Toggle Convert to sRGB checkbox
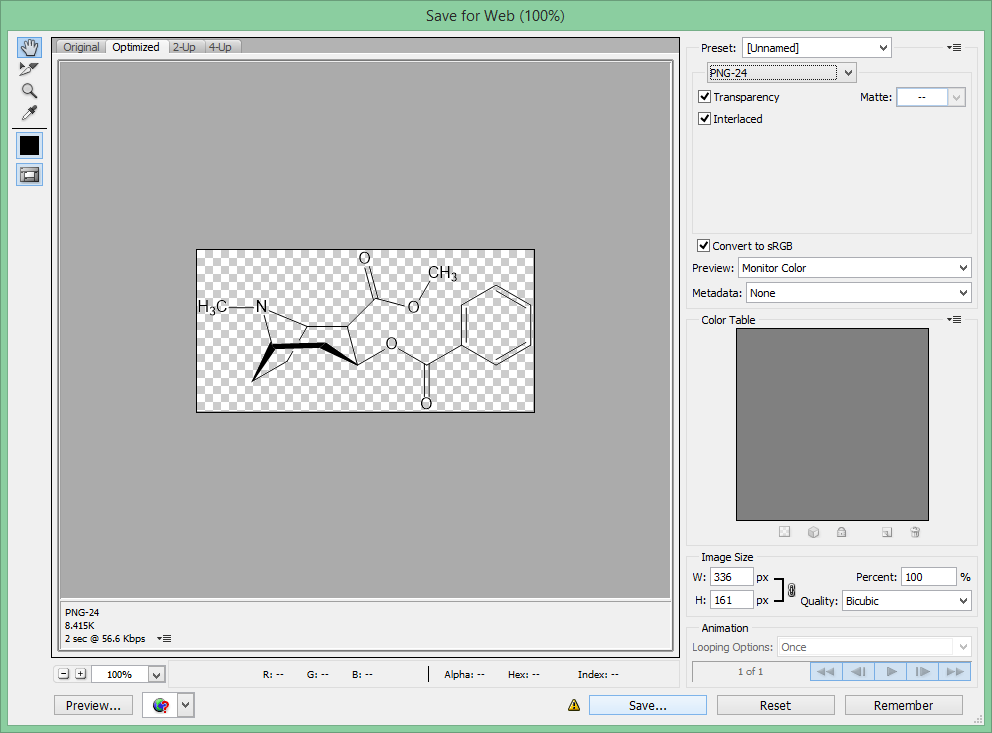992x733 pixels. (x=704, y=245)
